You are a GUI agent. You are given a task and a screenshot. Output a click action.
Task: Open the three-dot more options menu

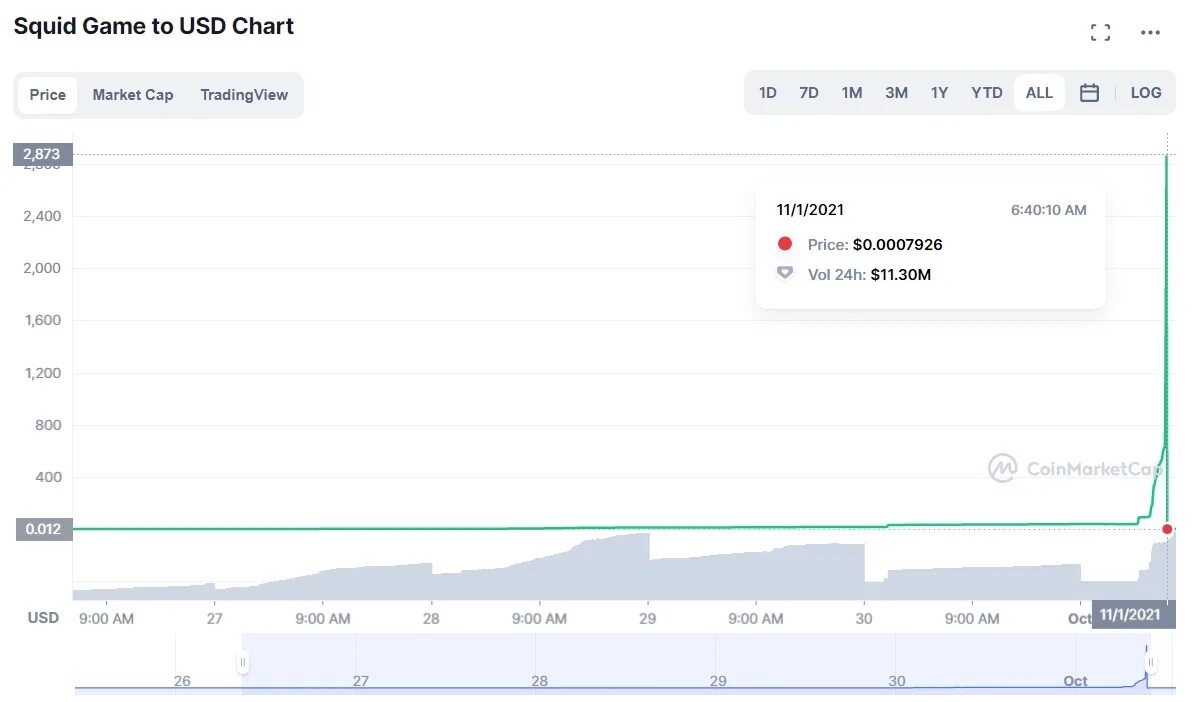click(x=1150, y=32)
